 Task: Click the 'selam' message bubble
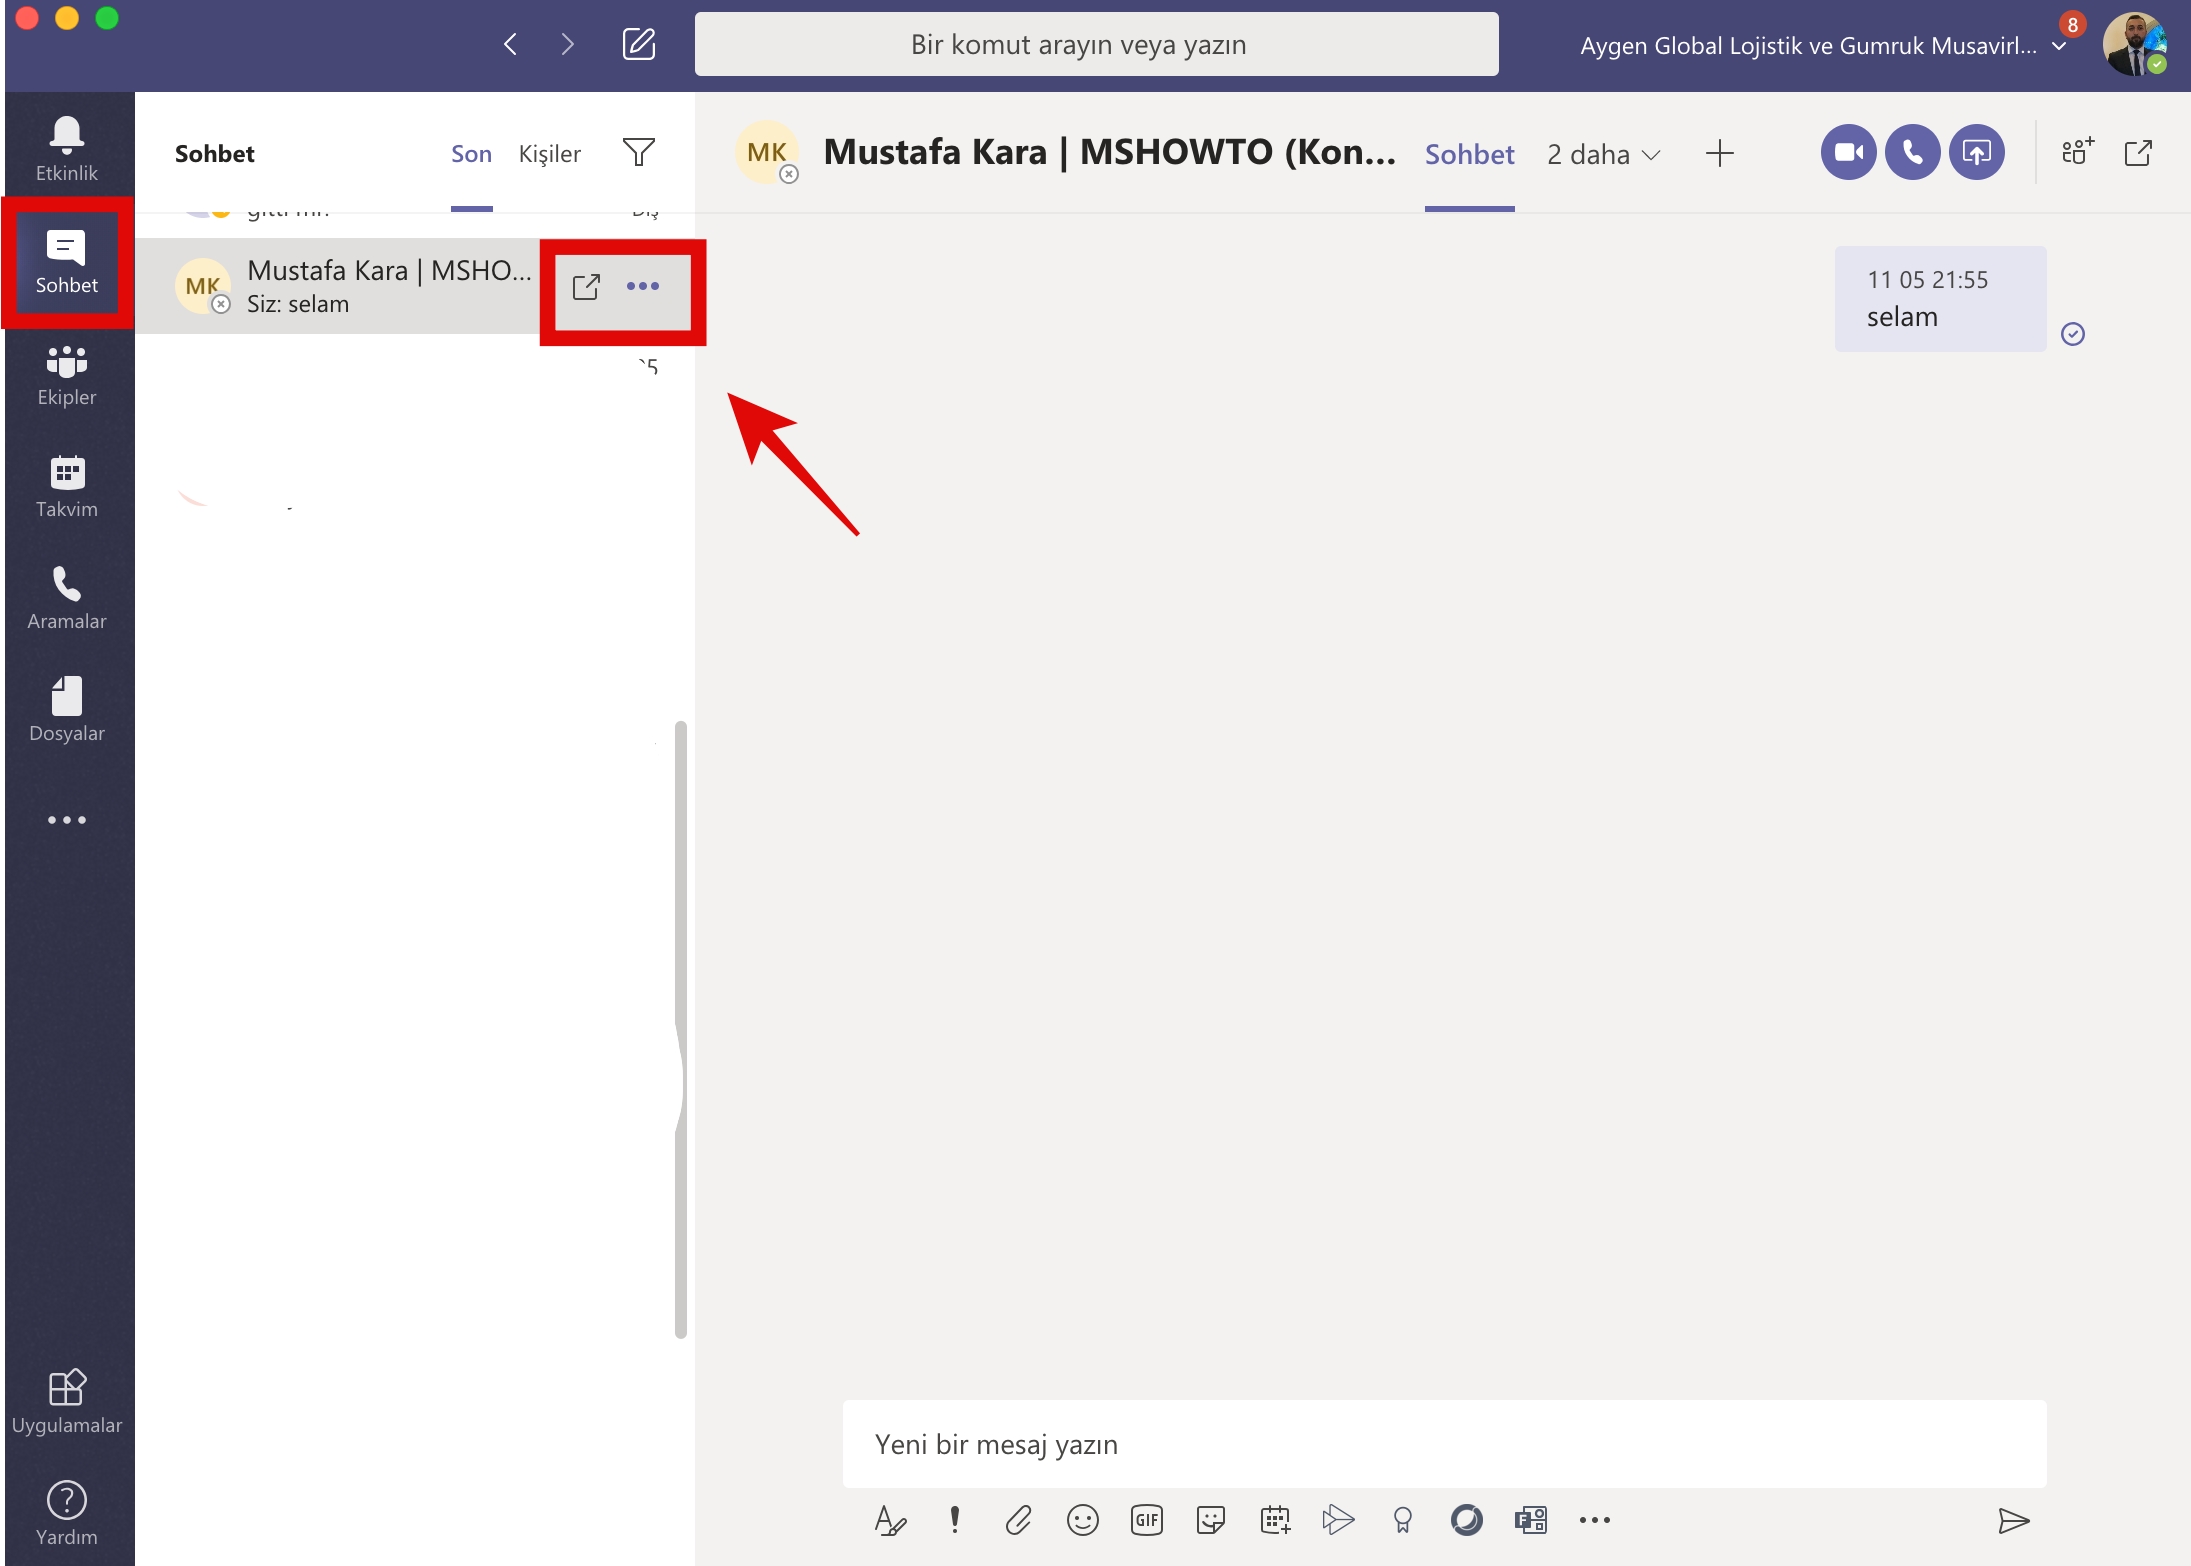coord(1940,299)
